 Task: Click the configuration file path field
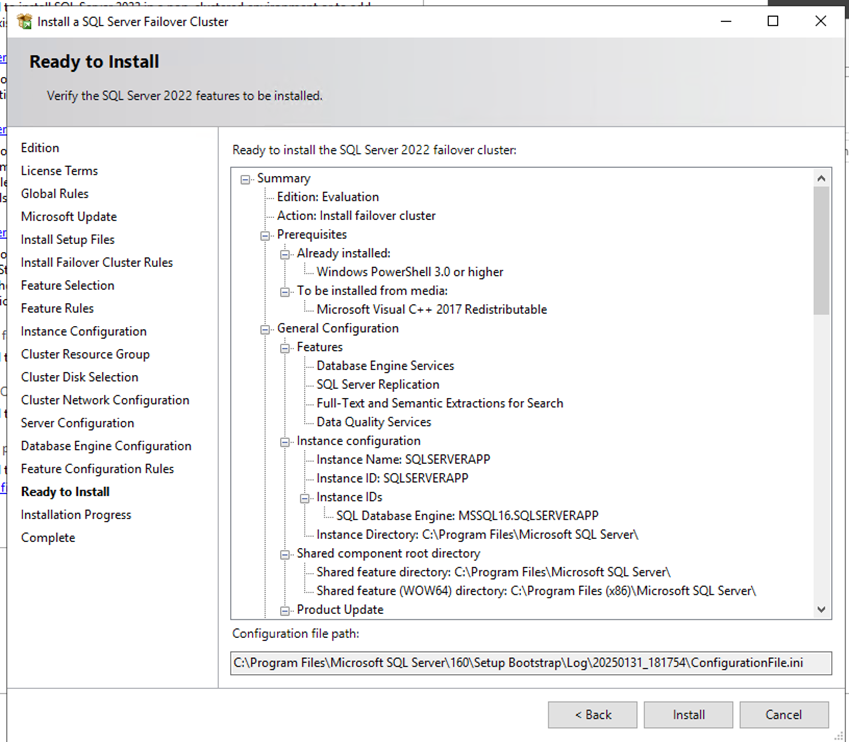(531, 663)
